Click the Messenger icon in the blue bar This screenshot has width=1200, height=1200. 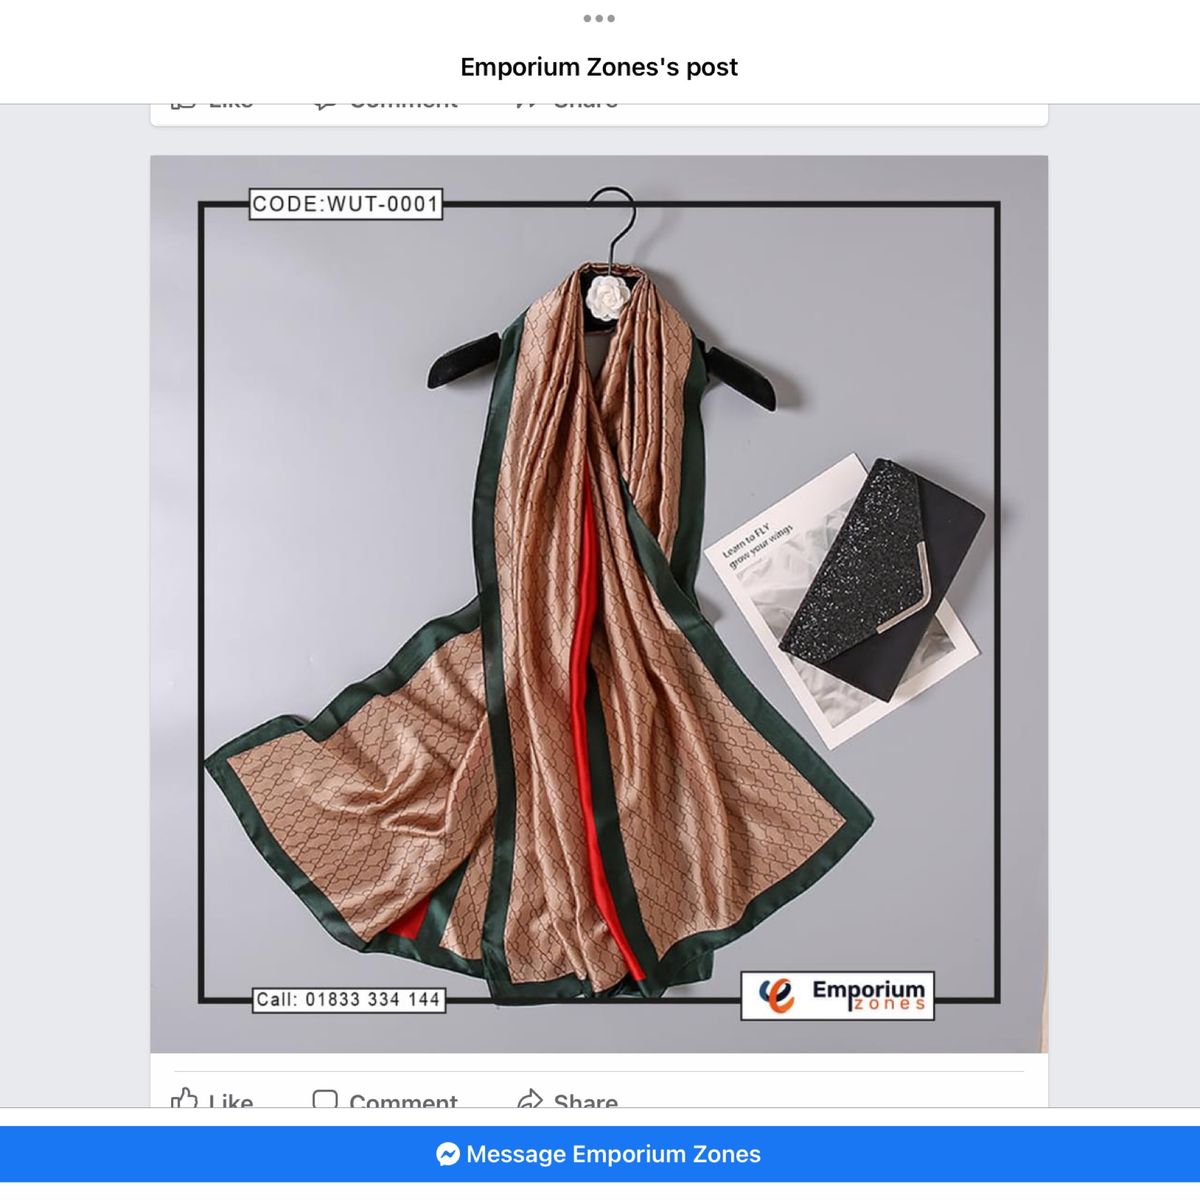click(x=448, y=1154)
